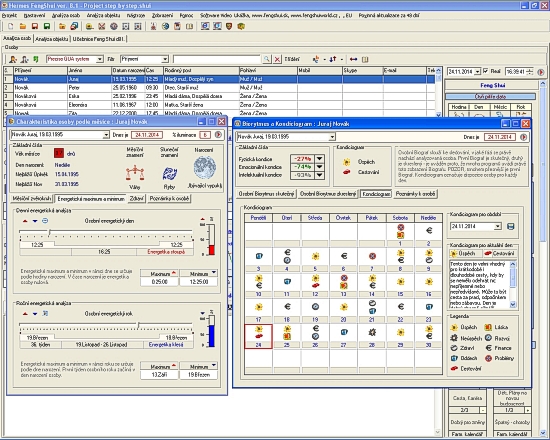Image resolution: width=550 pixels, height=440 pixels.
Task: Click the Ryby fish zodiac icon
Action: (170, 173)
